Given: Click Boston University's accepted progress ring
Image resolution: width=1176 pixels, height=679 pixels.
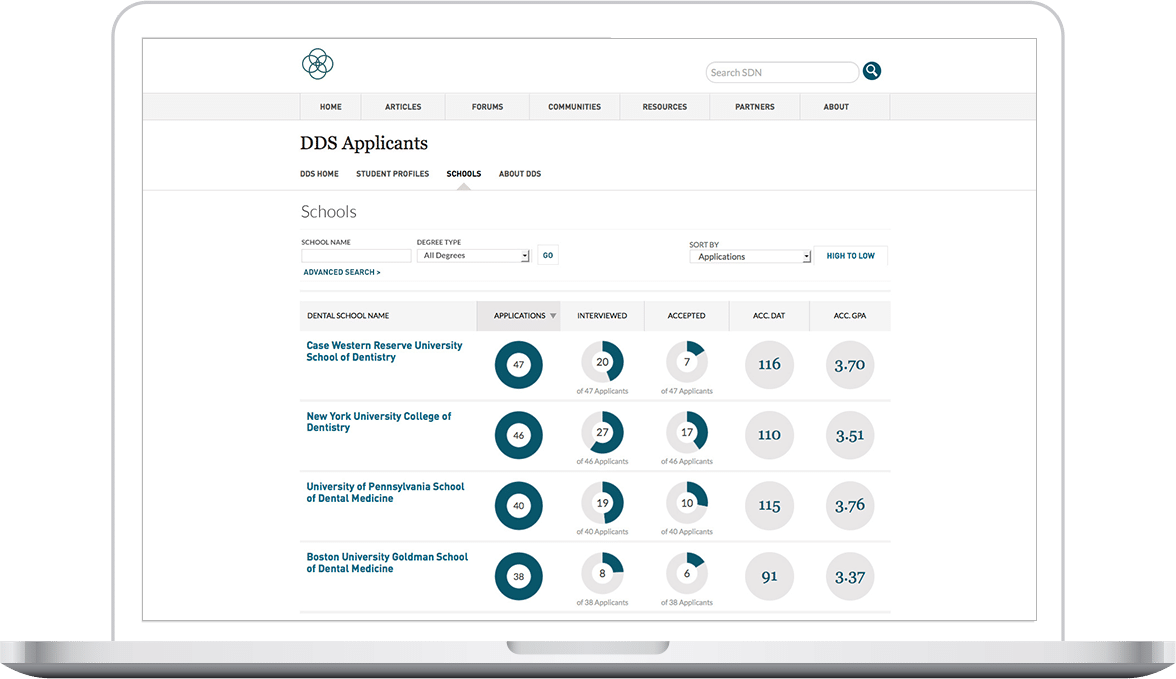Looking at the screenshot, I should [686, 576].
